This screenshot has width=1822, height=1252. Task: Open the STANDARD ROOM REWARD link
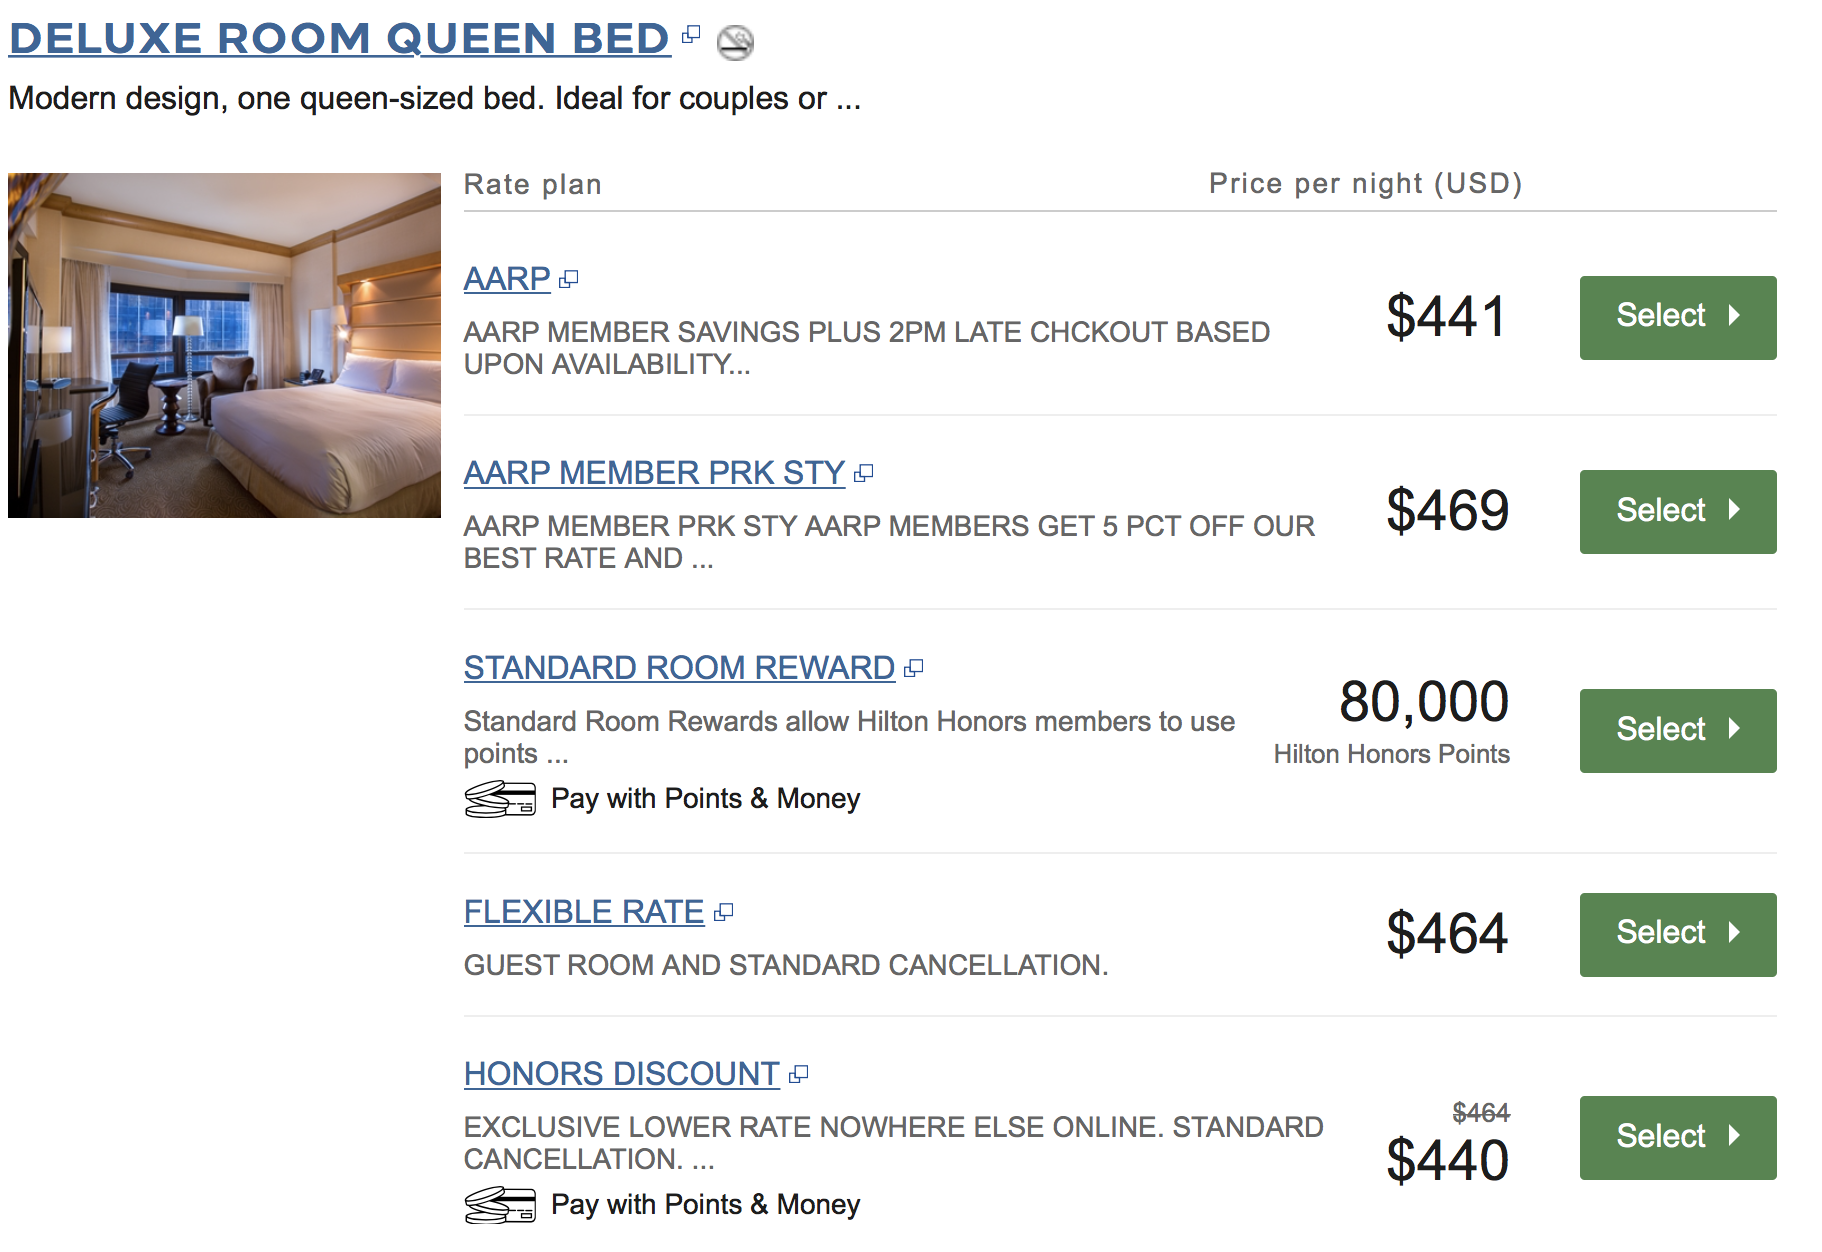pos(678,667)
